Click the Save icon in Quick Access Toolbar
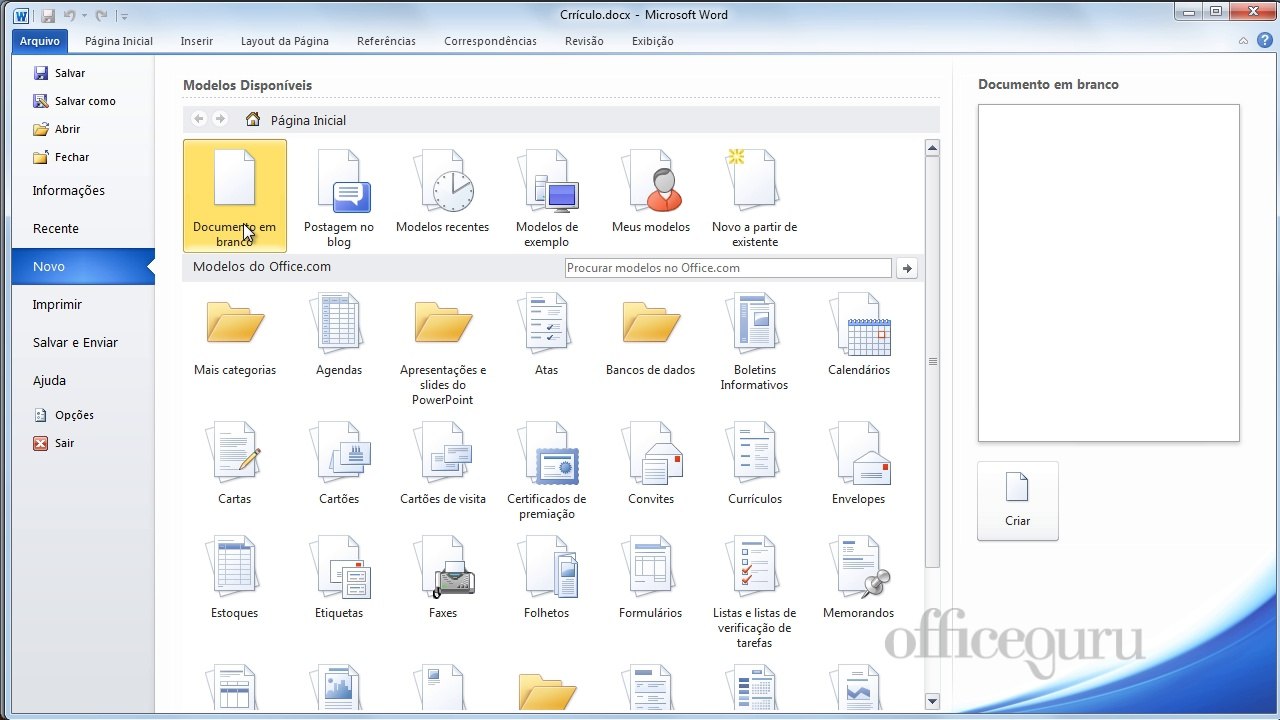The height and width of the screenshot is (720, 1280). 47,15
